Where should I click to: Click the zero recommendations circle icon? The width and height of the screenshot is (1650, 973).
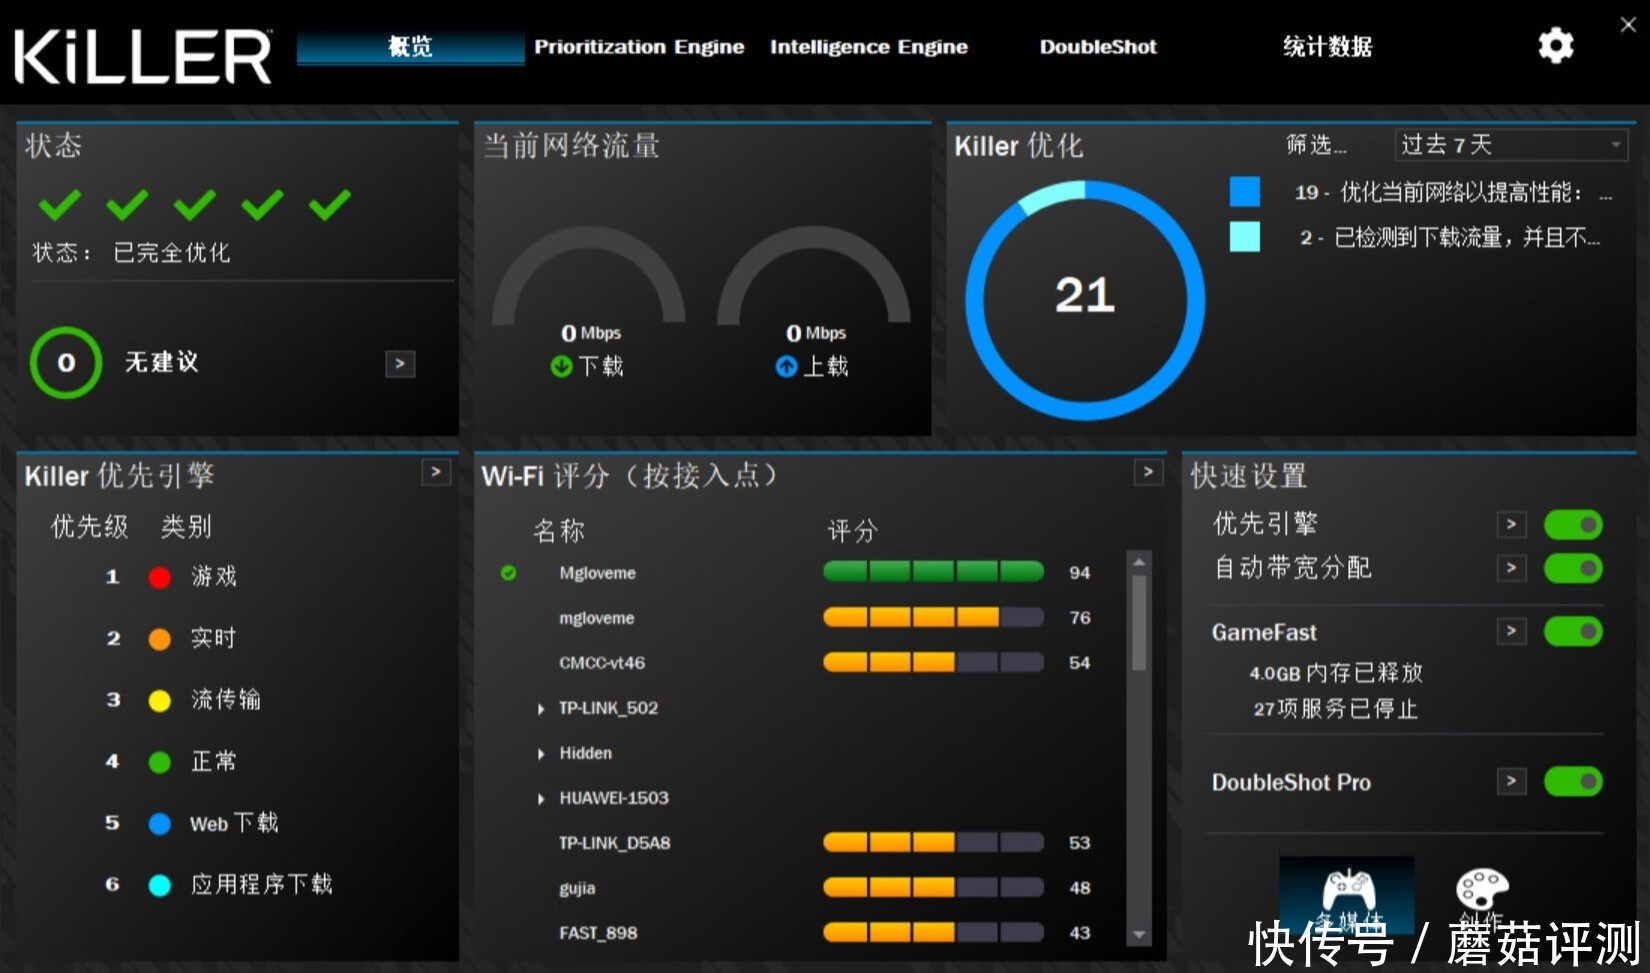66,363
